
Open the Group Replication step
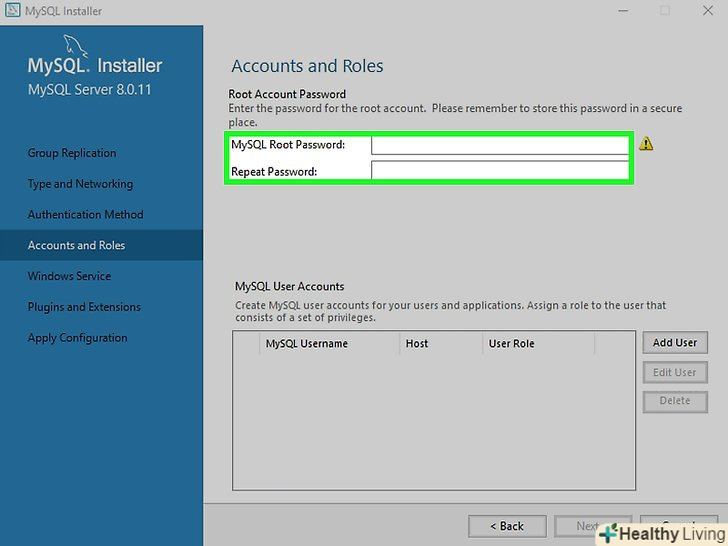pos(72,153)
